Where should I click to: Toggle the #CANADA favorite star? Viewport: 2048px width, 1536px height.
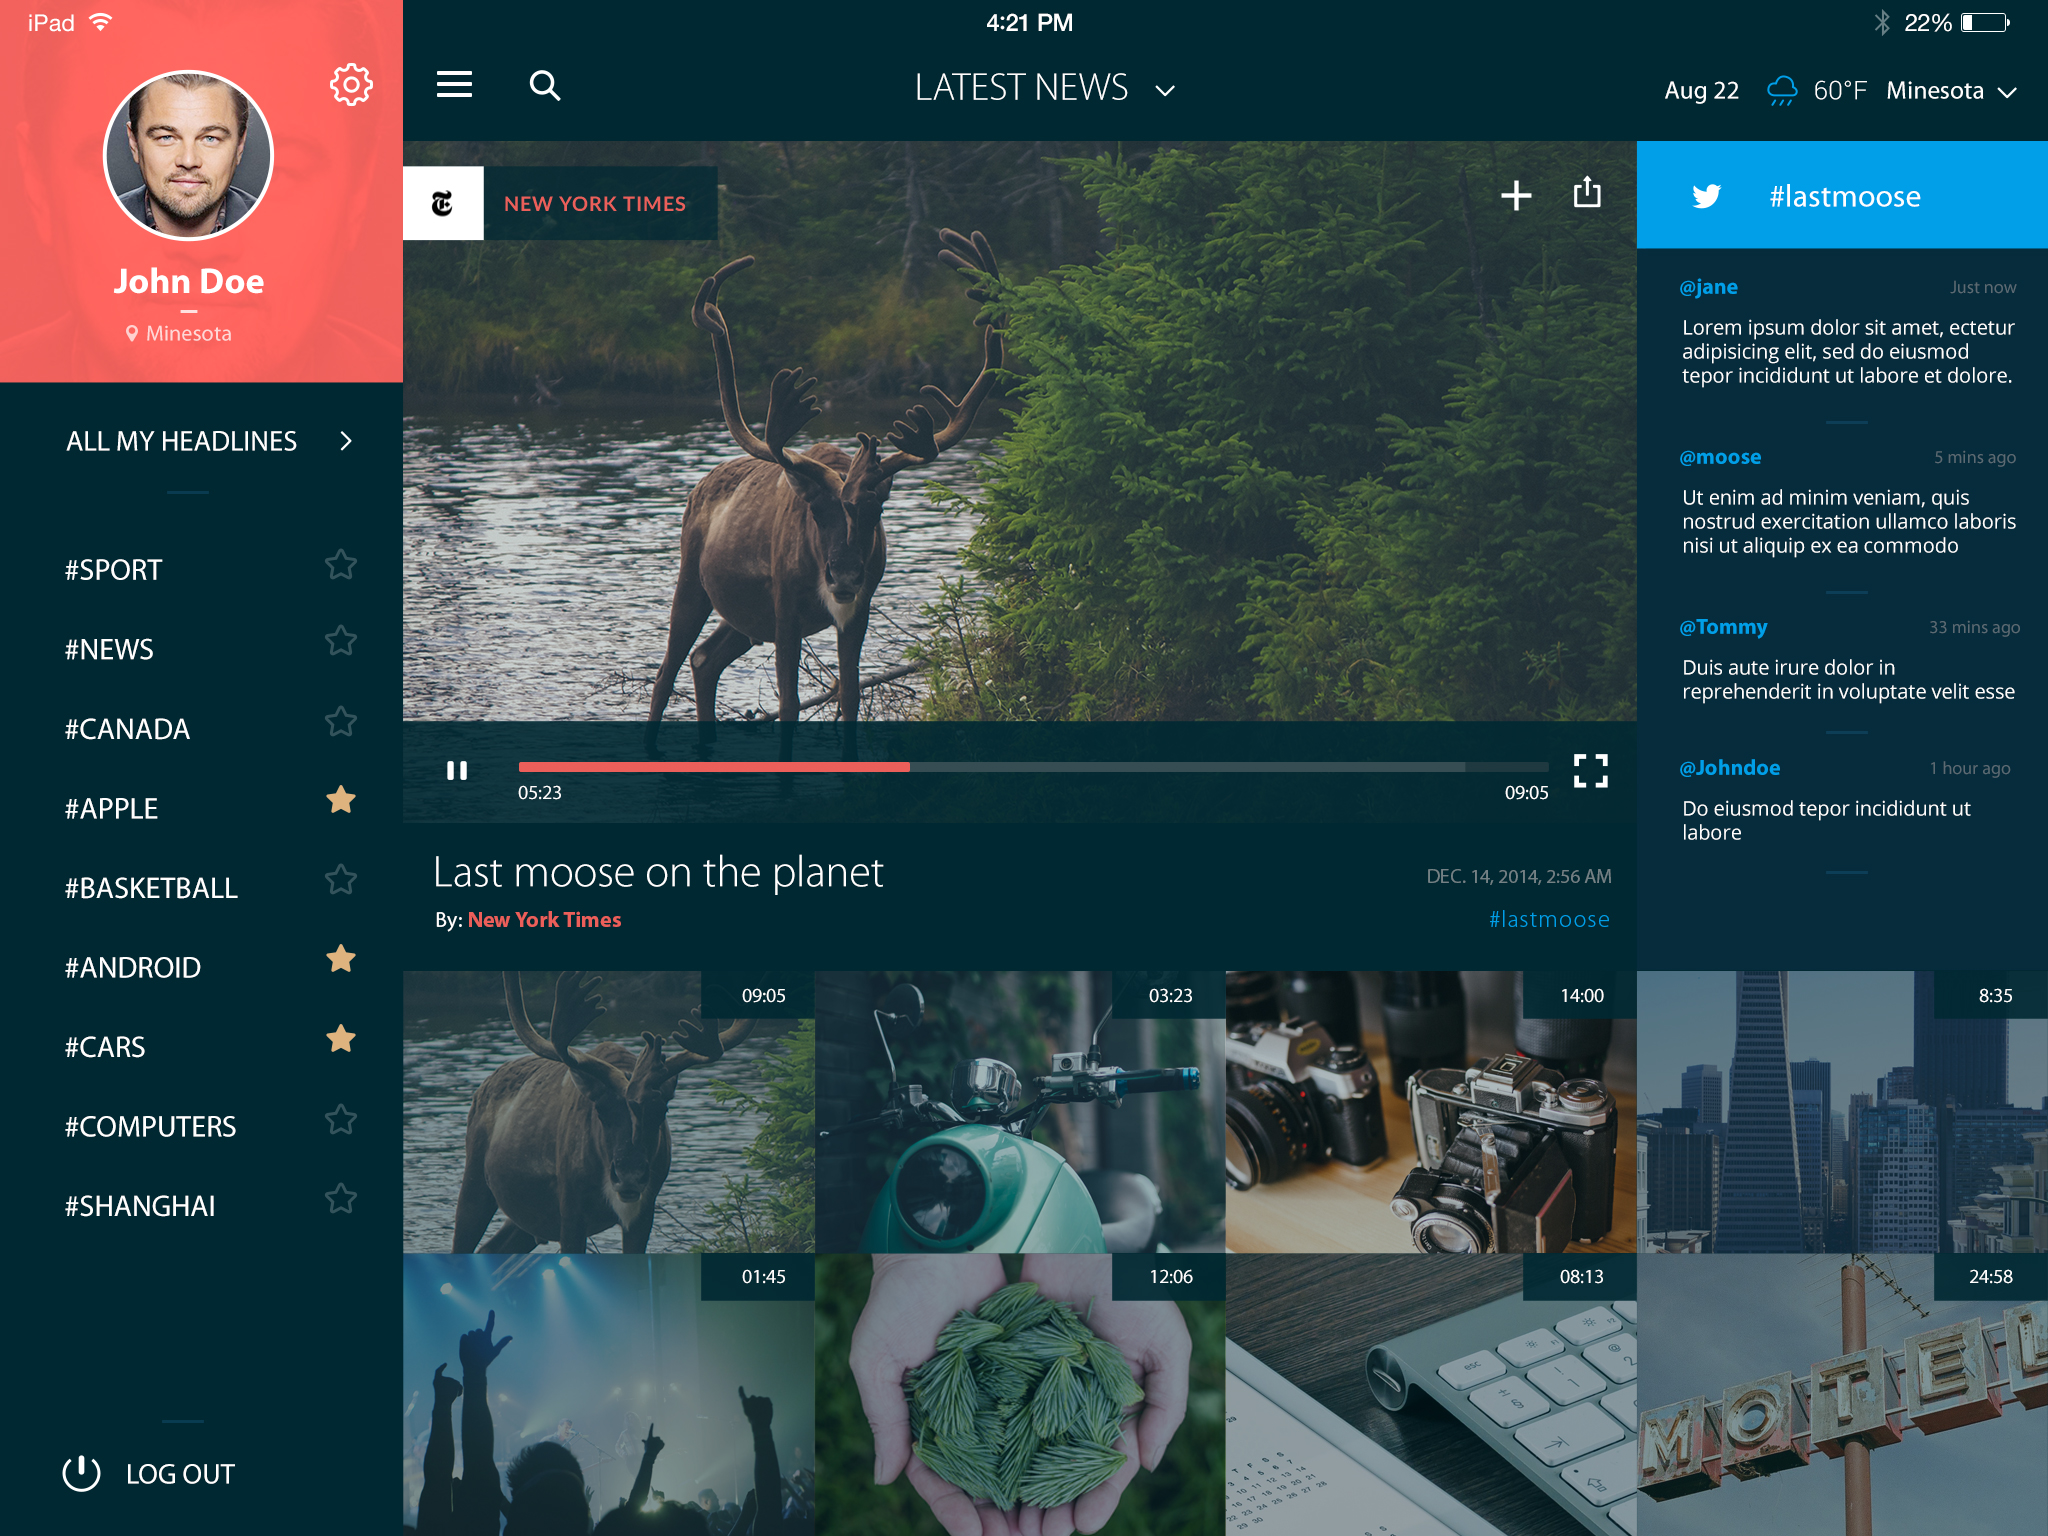341,722
